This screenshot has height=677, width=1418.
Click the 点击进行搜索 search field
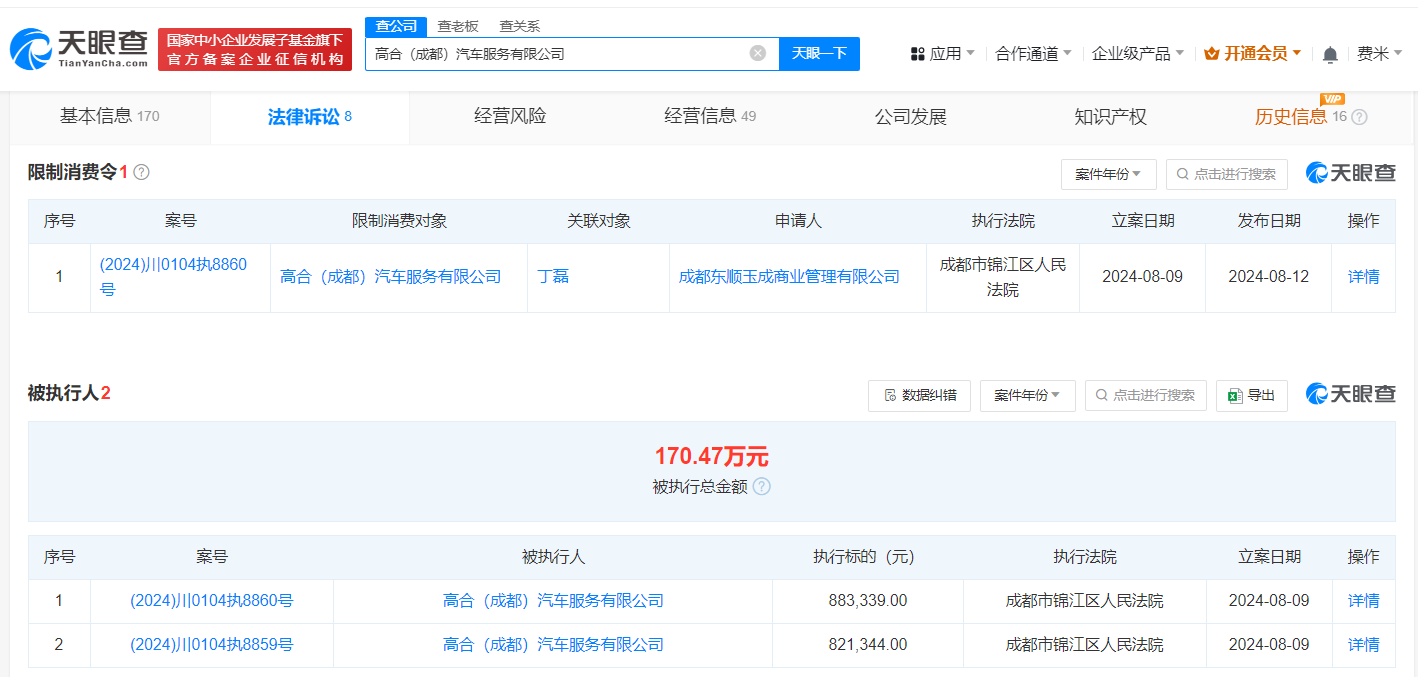[x=1227, y=173]
